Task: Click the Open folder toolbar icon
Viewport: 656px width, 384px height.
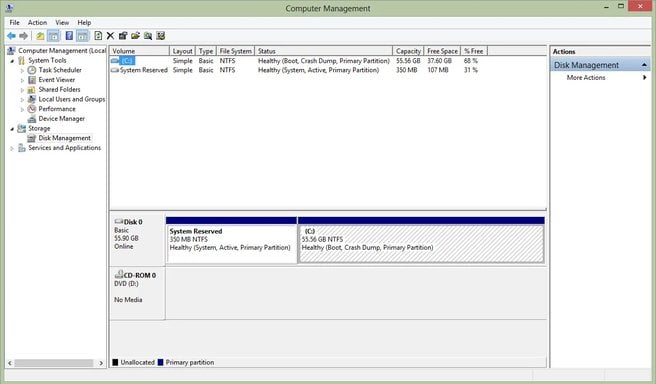Action: [x=136, y=36]
